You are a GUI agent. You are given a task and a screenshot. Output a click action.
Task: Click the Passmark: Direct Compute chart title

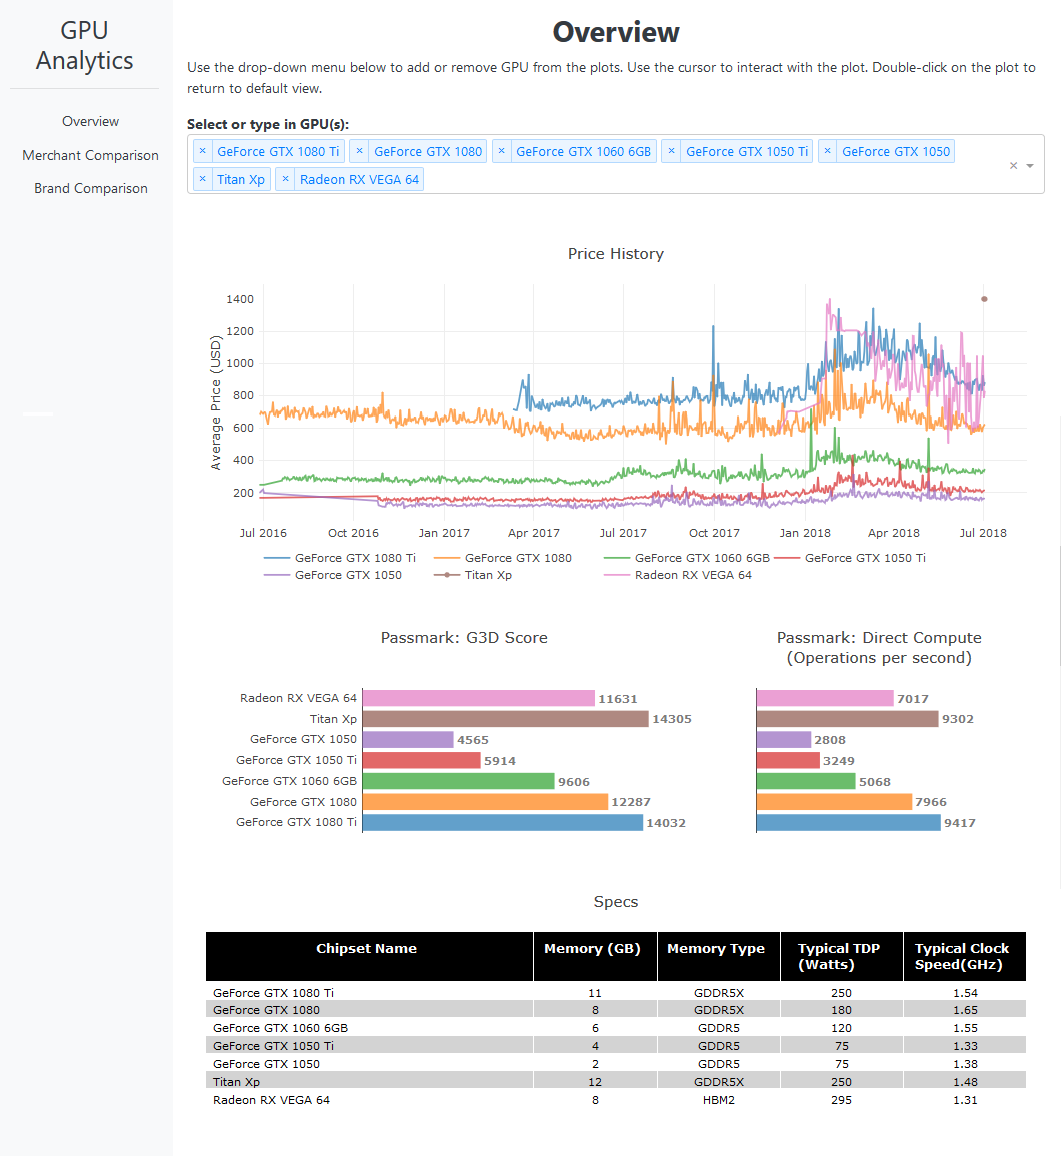[879, 647]
